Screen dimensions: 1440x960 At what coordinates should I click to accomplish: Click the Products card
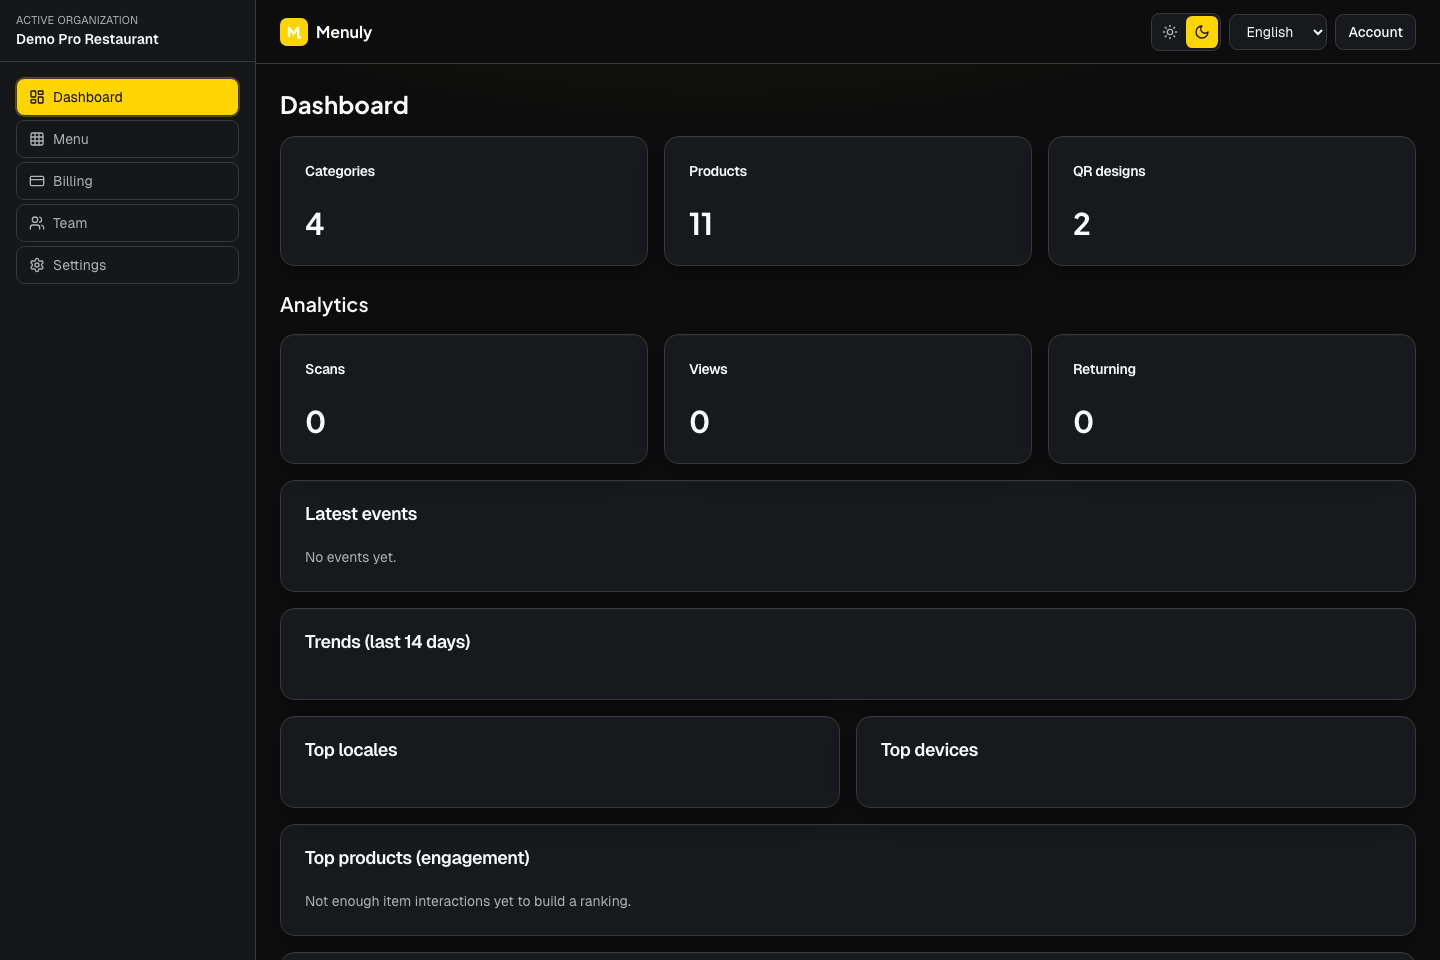tap(848, 201)
